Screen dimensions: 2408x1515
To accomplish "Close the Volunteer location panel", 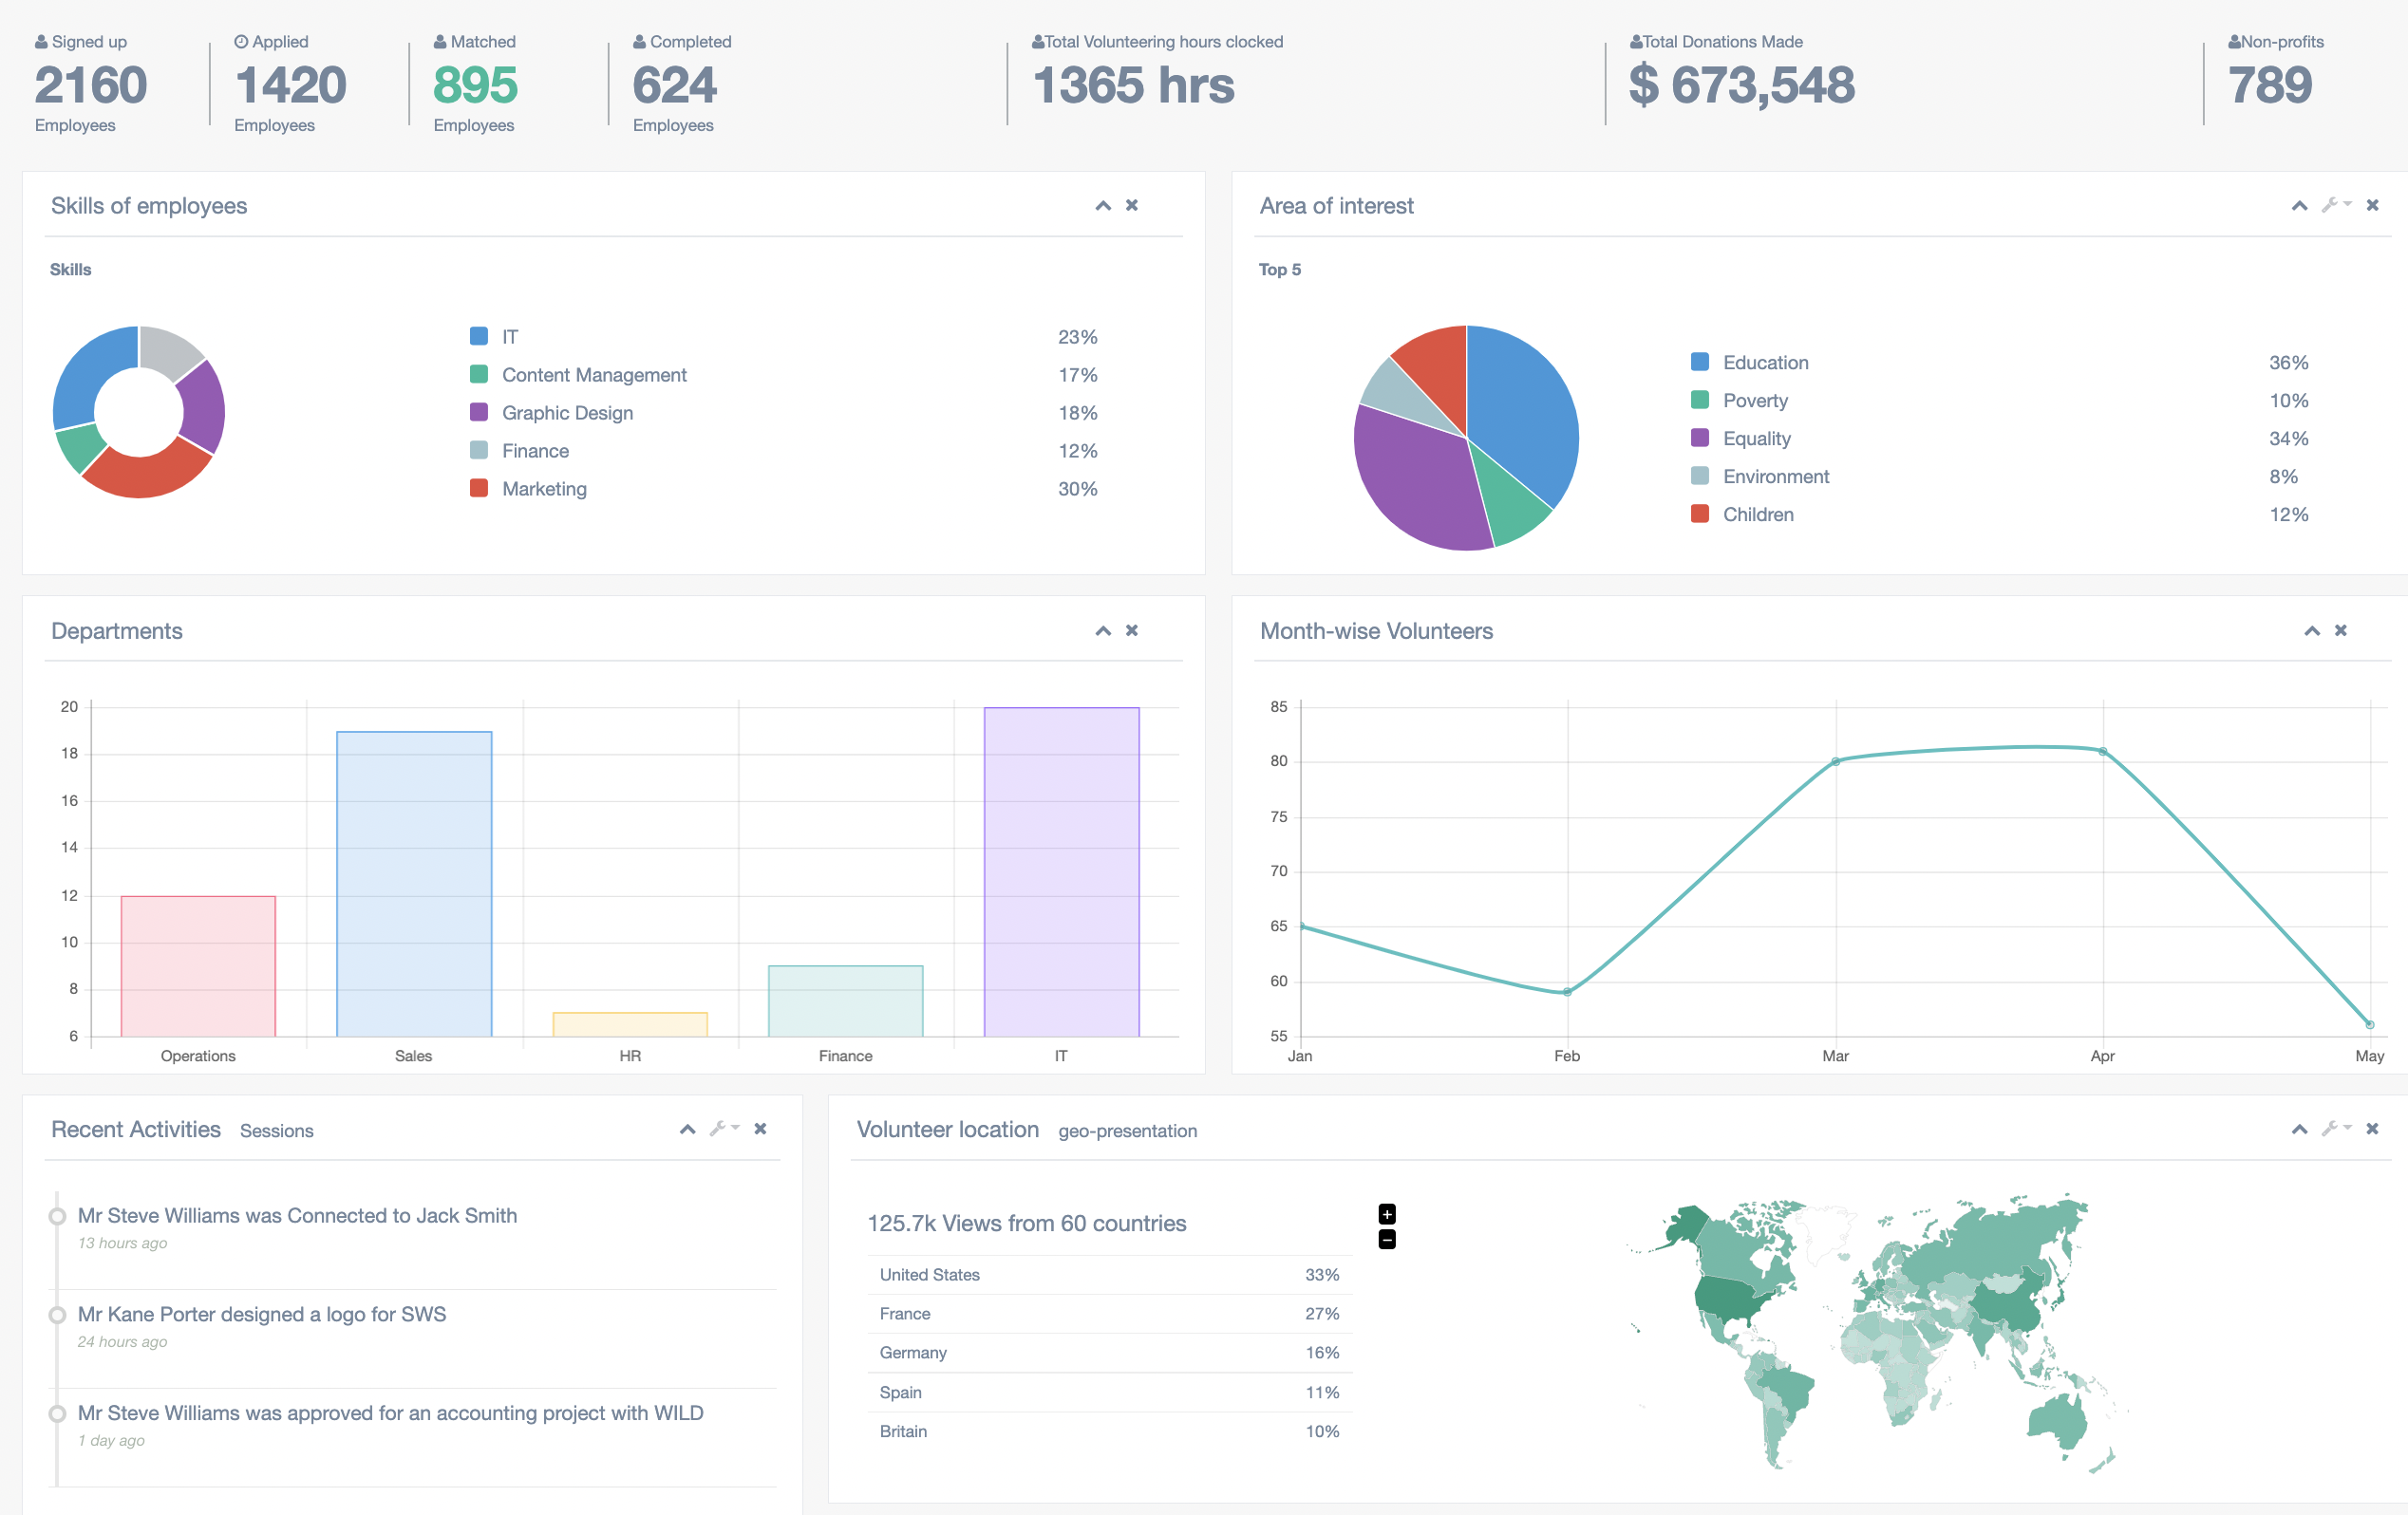I will tap(2372, 1128).
